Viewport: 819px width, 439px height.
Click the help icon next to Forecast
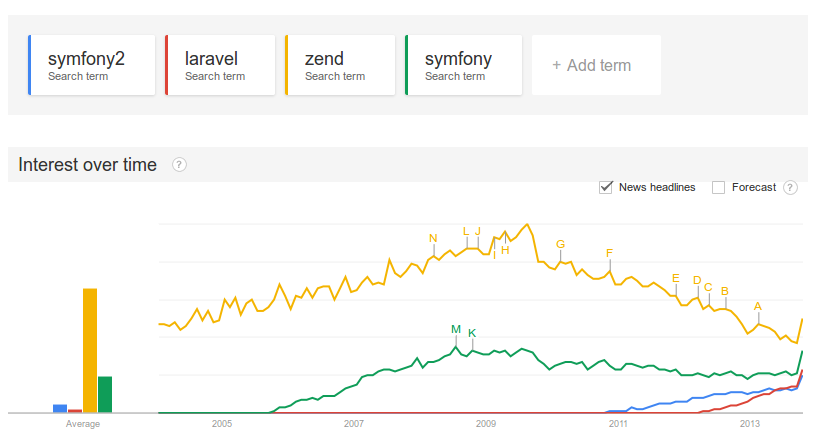pos(791,188)
